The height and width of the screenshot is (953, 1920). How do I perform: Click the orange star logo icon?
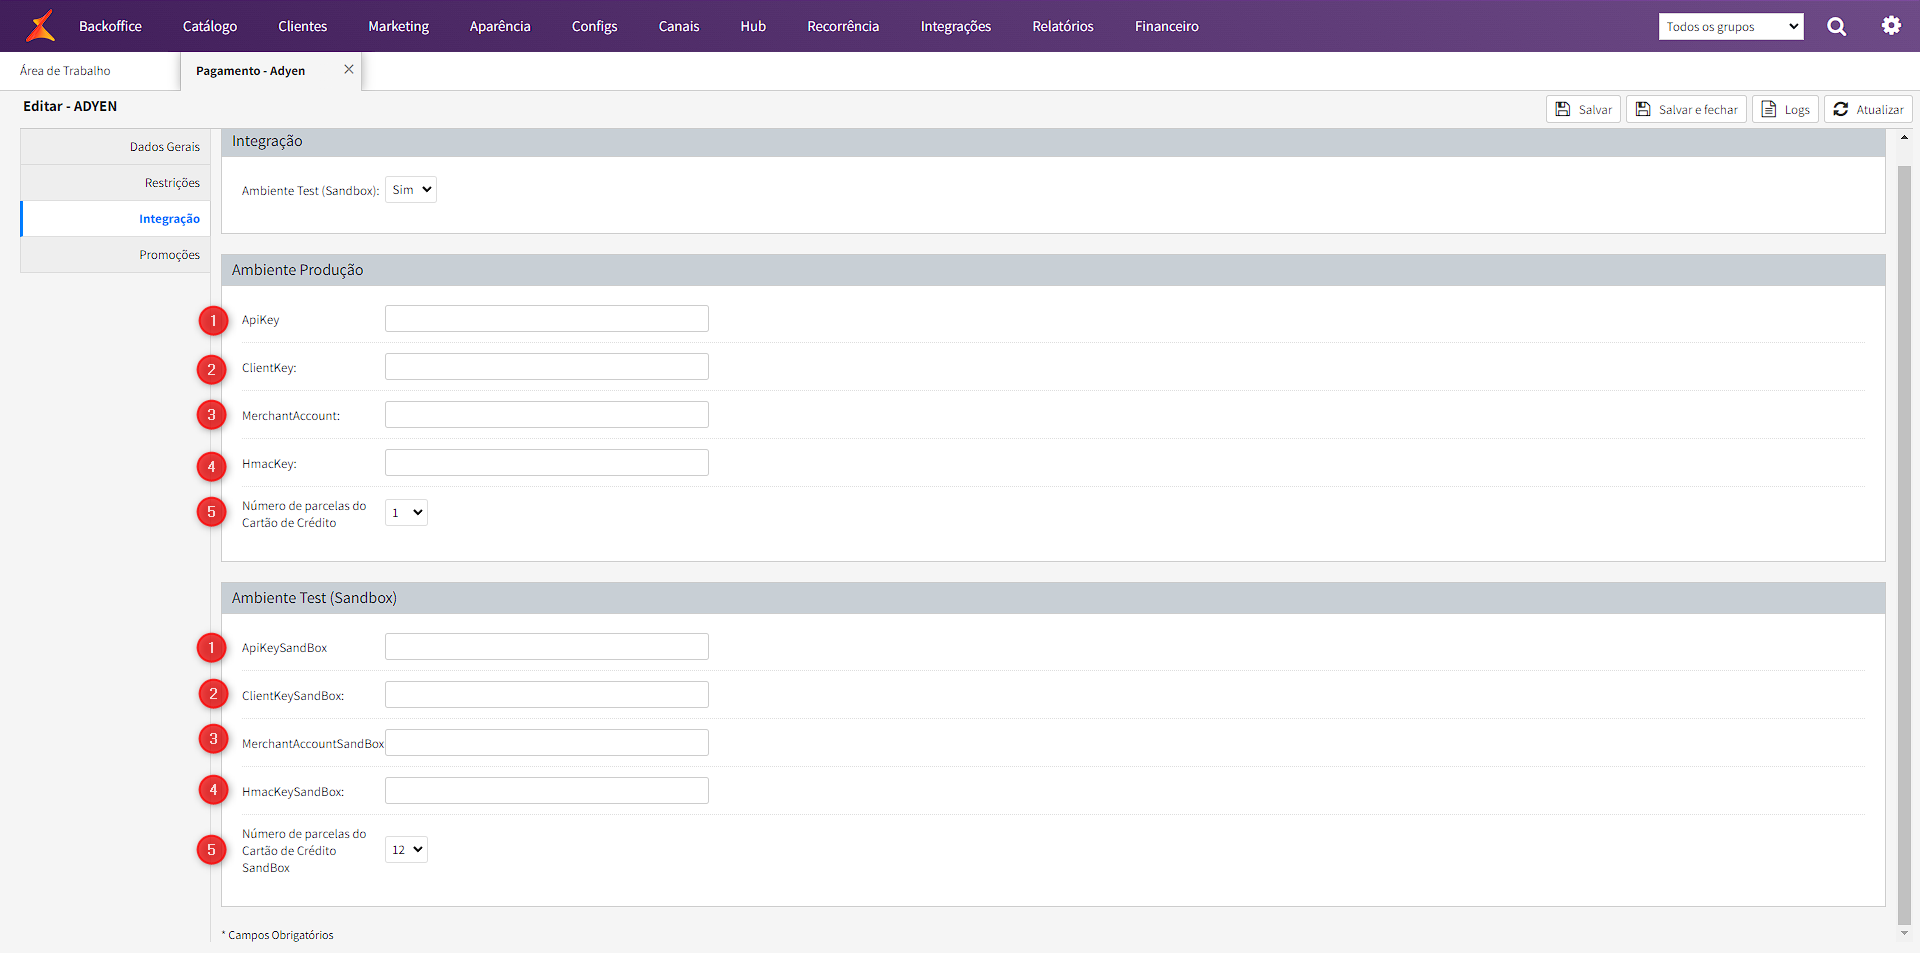click(x=41, y=26)
